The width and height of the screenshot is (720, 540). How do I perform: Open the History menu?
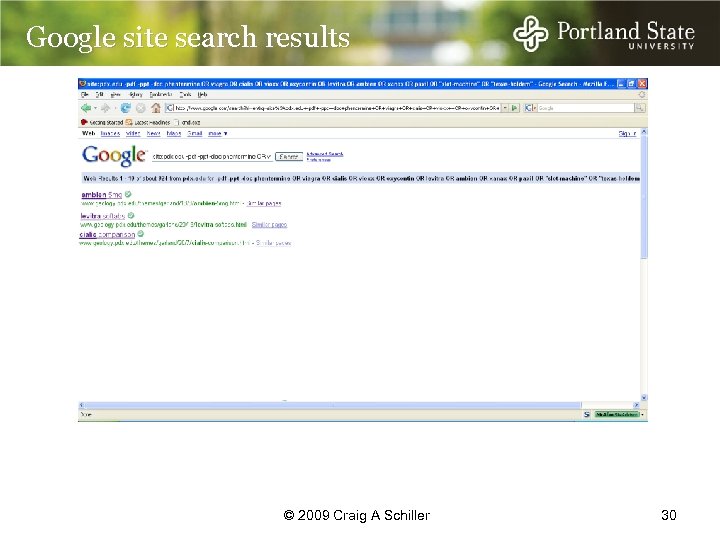coord(136,95)
